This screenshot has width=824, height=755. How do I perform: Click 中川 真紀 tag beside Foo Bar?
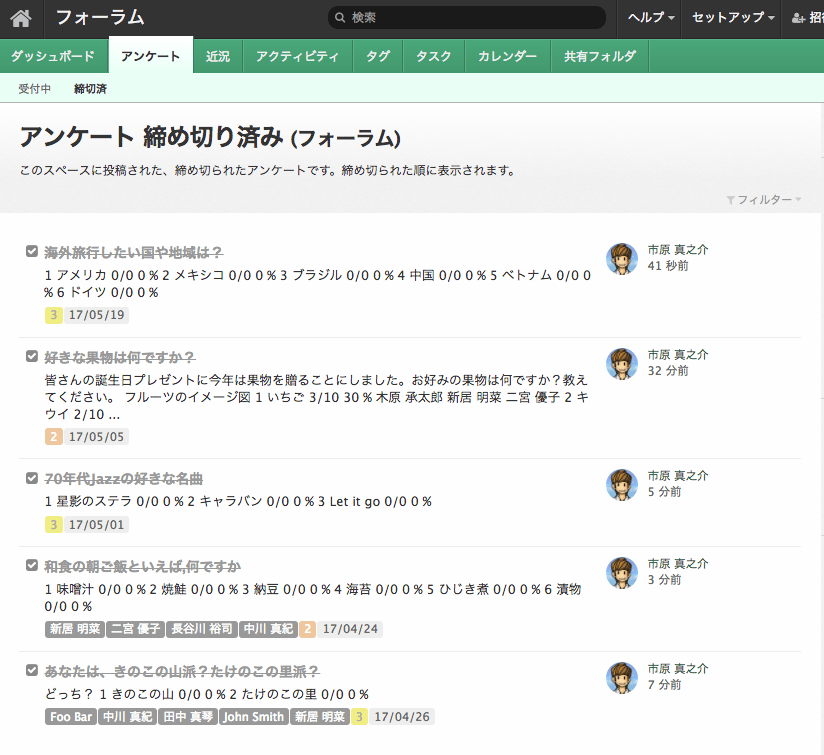pos(127,717)
